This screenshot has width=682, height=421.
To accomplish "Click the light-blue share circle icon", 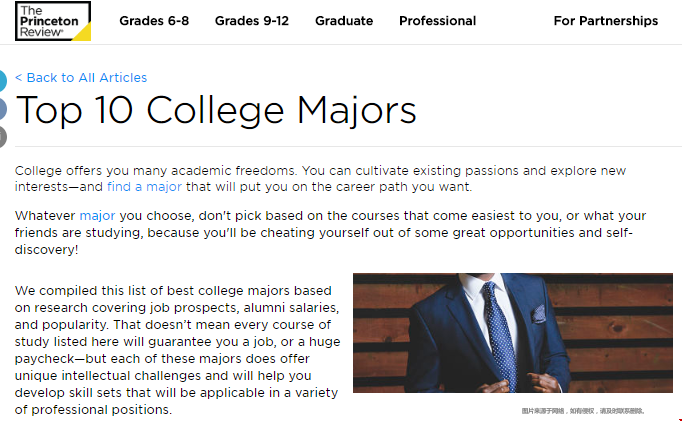I will click(3, 80).
